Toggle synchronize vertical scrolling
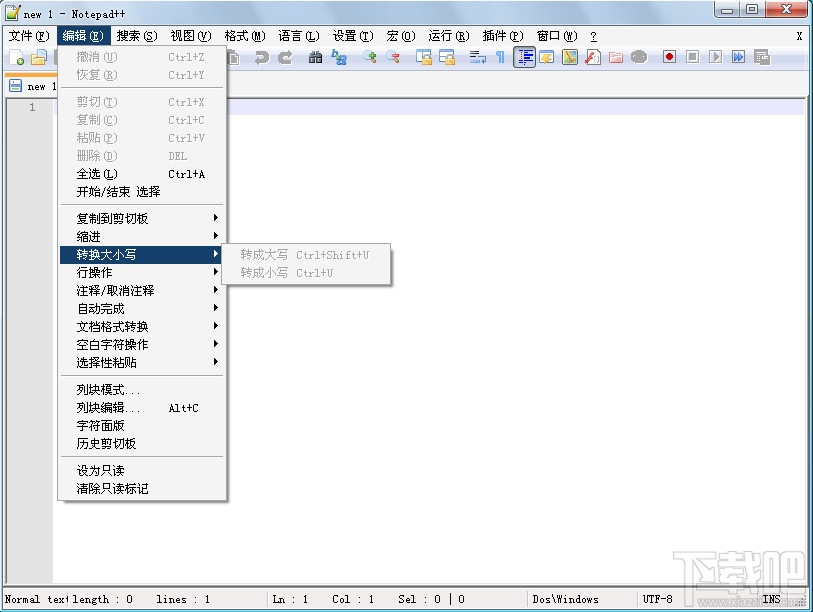This screenshot has width=813, height=612. [424, 58]
